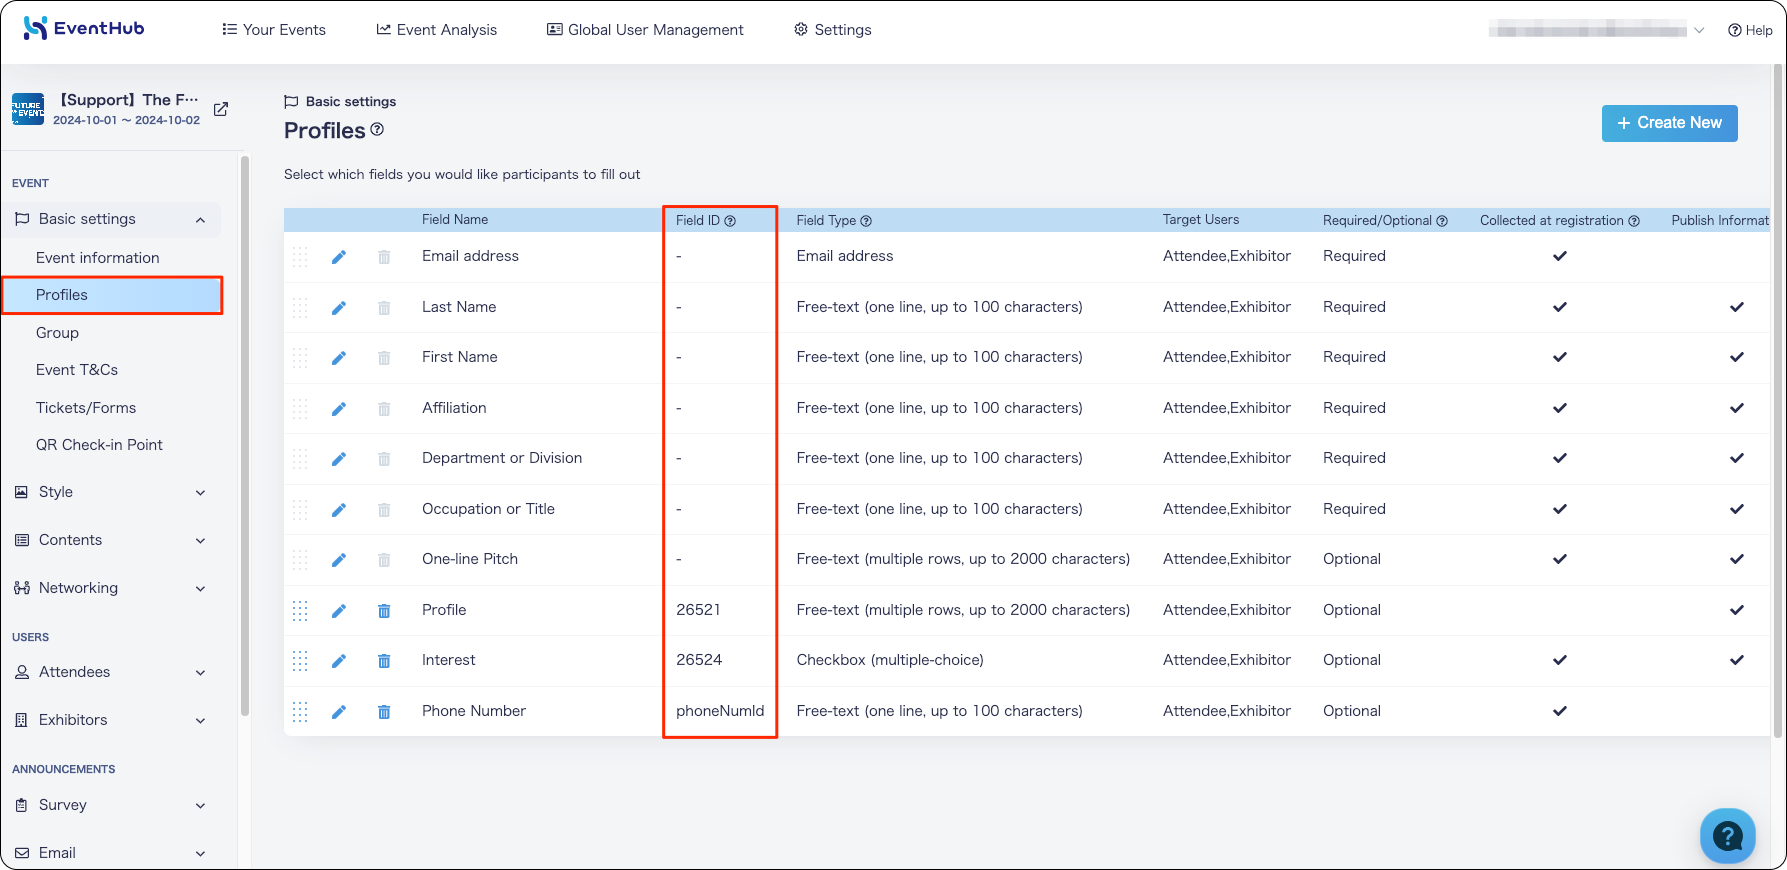This screenshot has width=1787, height=870.
Task: Edit the Affiliation field
Action: 339,409
